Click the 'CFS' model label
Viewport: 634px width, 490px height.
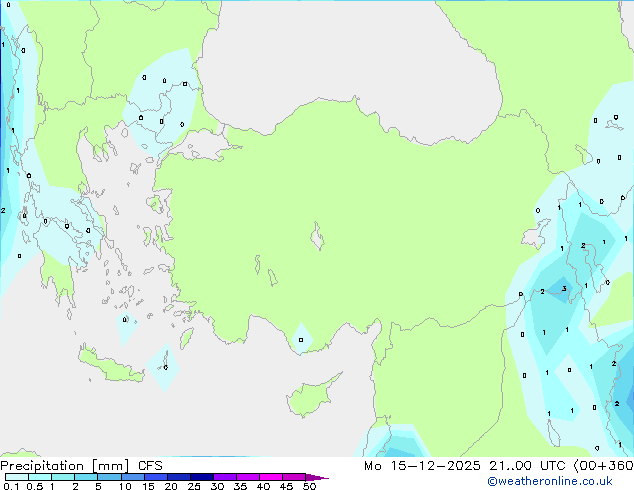tap(150, 466)
